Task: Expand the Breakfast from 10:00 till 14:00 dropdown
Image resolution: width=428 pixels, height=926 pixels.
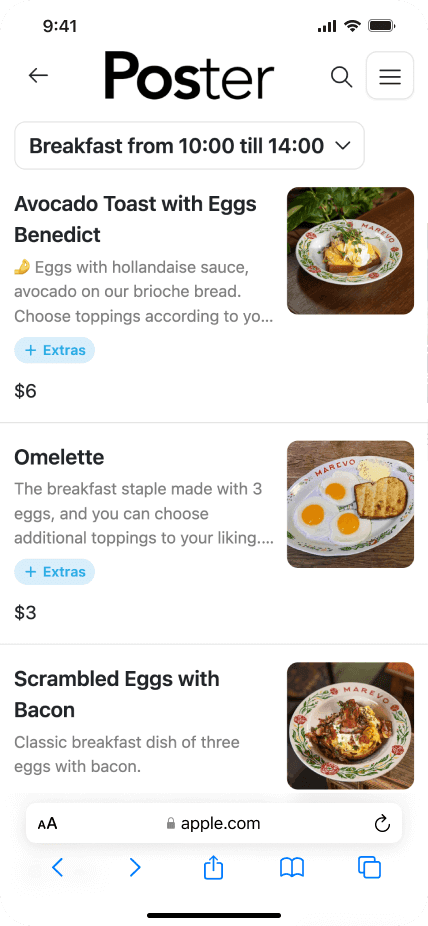Action: (x=190, y=145)
